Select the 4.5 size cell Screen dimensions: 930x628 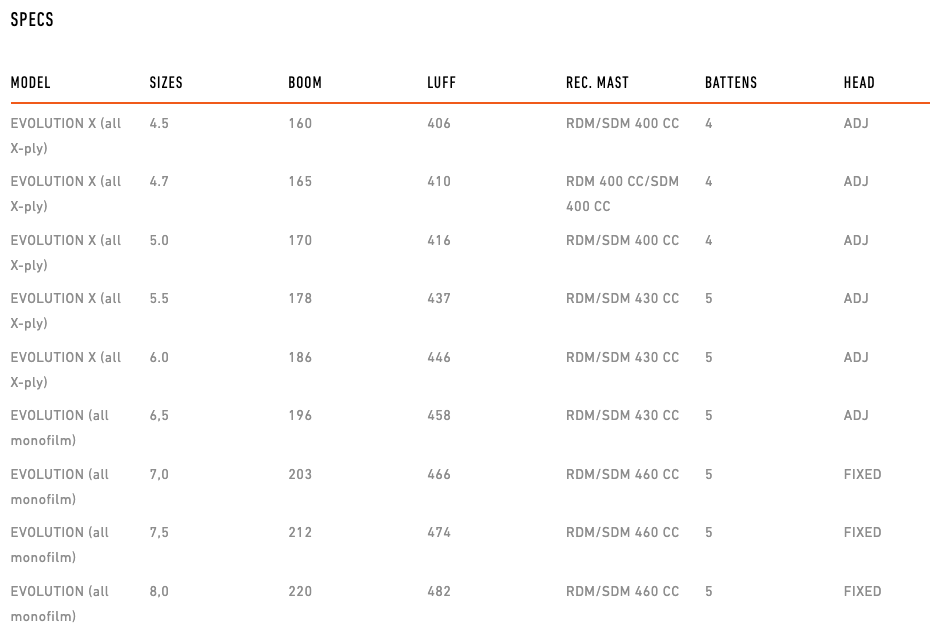pos(159,123)
